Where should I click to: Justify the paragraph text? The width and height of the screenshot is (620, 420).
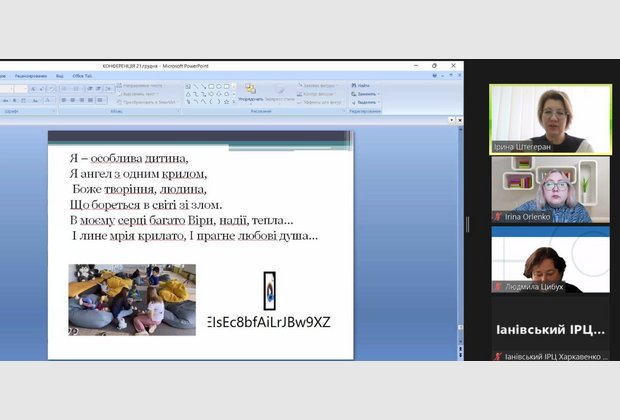click(90, 100)
